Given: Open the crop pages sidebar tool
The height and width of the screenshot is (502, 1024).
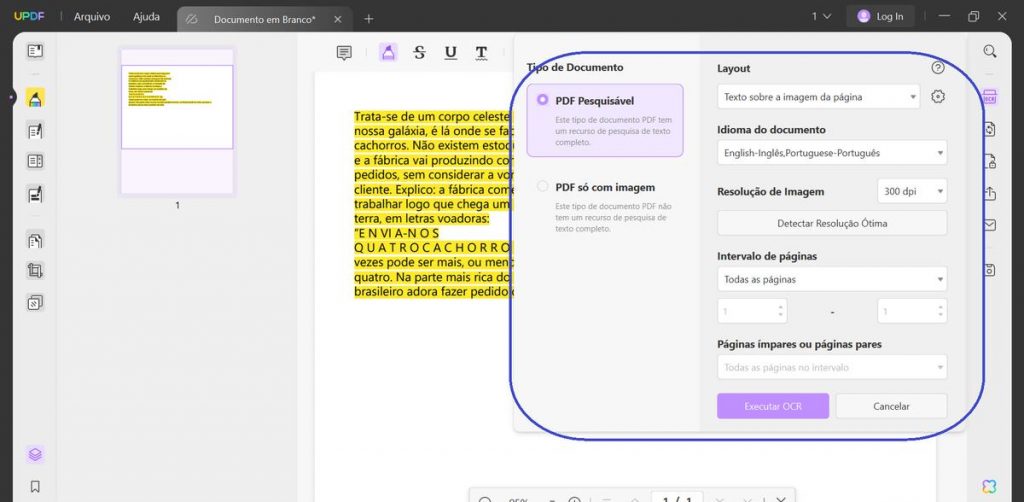Looking at the screenshot, I should pyautogui.click(x=35, y=271).
